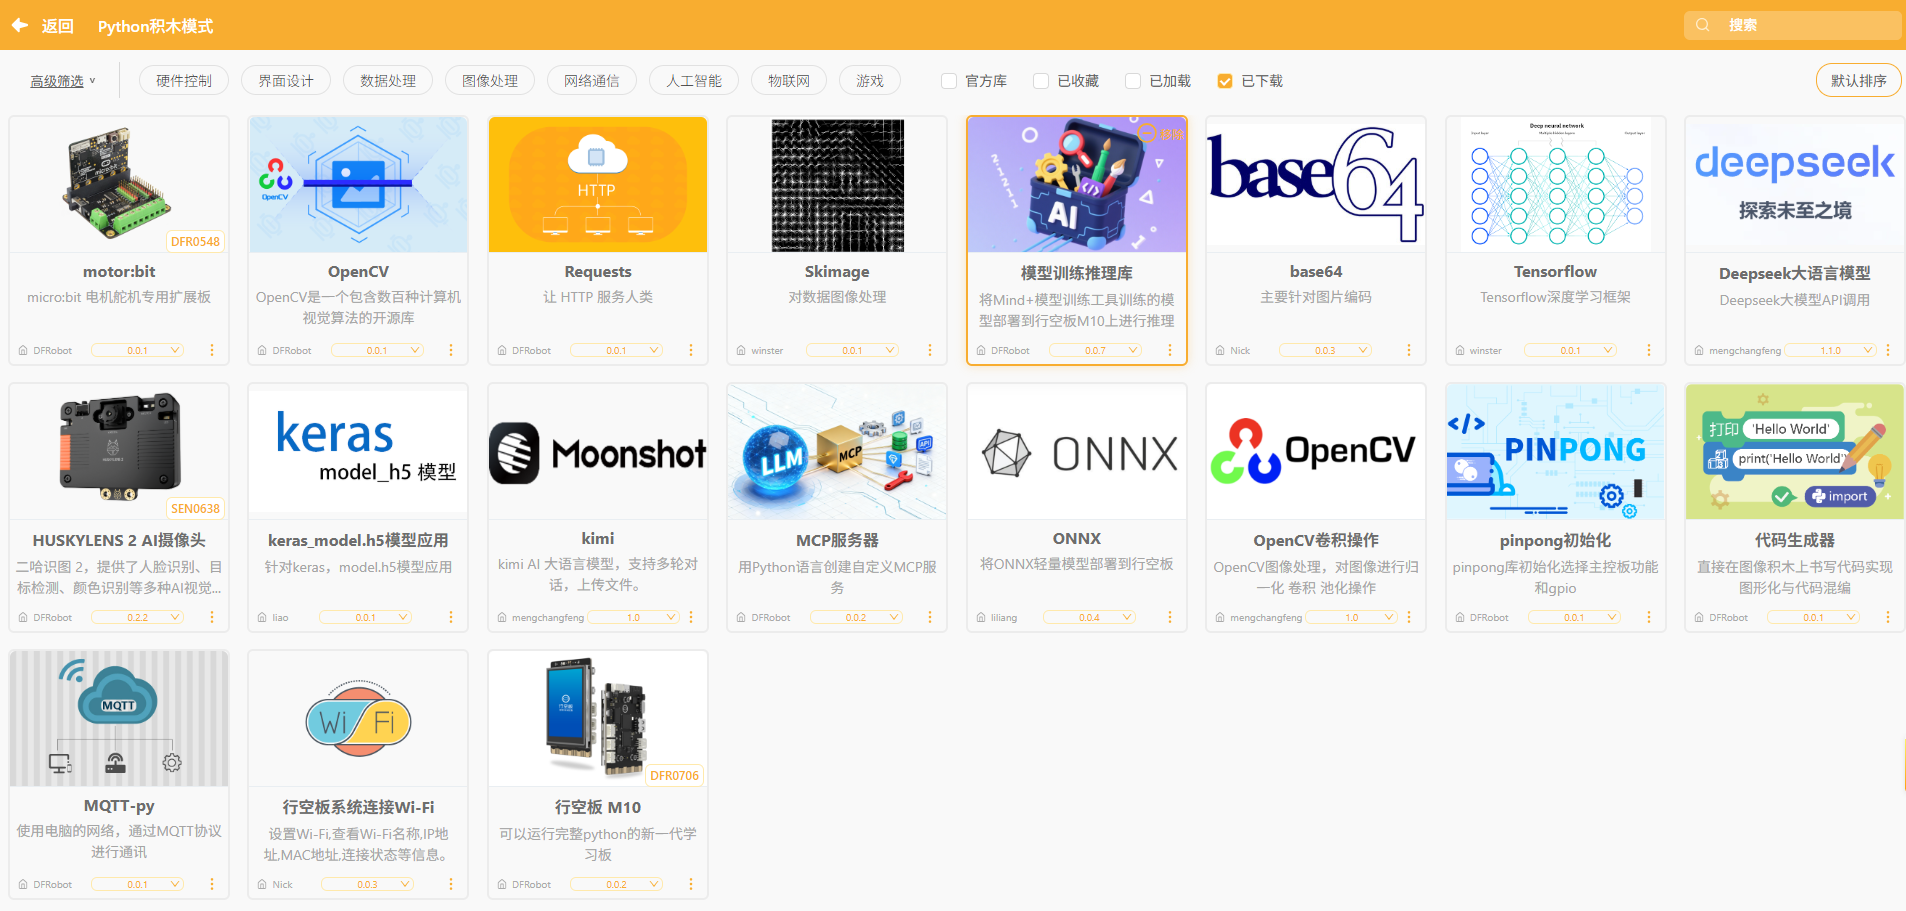This screenshot has width=1906, height=911.
Task: Check the 已收藏 filter box
Action: [x=1041, y=81]
